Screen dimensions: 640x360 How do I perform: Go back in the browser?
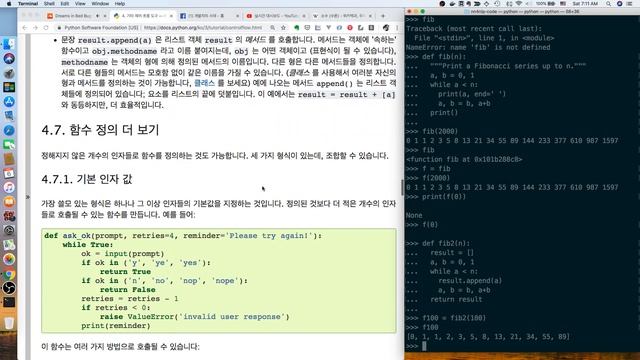click(25, 28)
